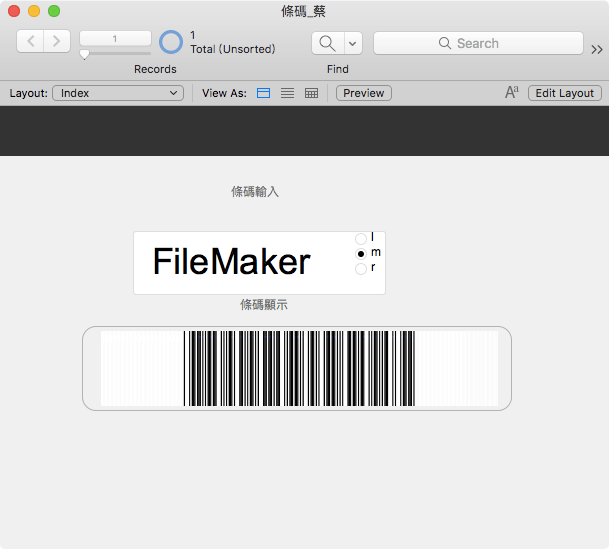Click the record number field
609x549 pixels.
tap(115, 38)
